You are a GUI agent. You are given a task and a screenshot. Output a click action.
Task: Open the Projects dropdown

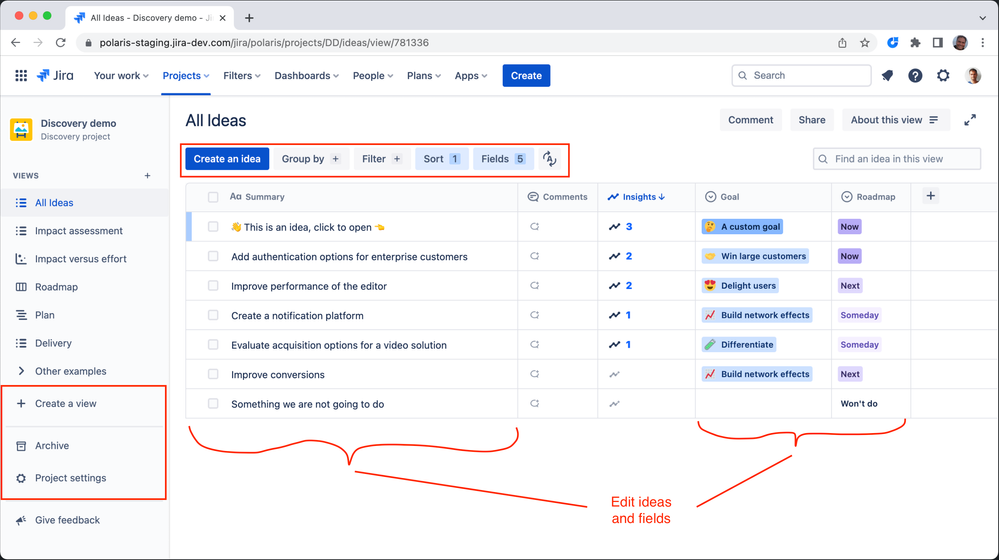185,75
